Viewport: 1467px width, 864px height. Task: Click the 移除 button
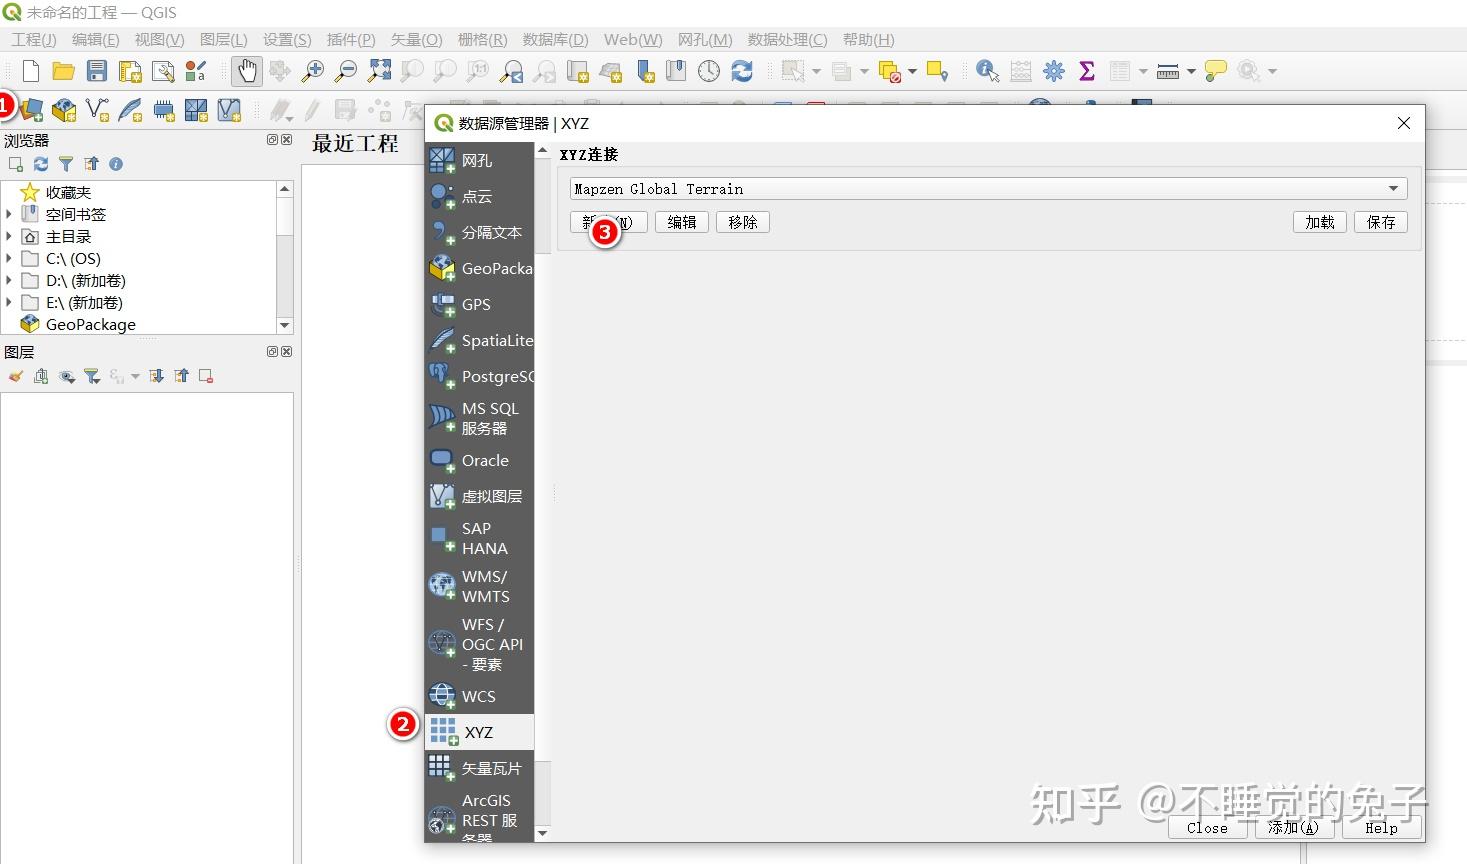[743, 222]
